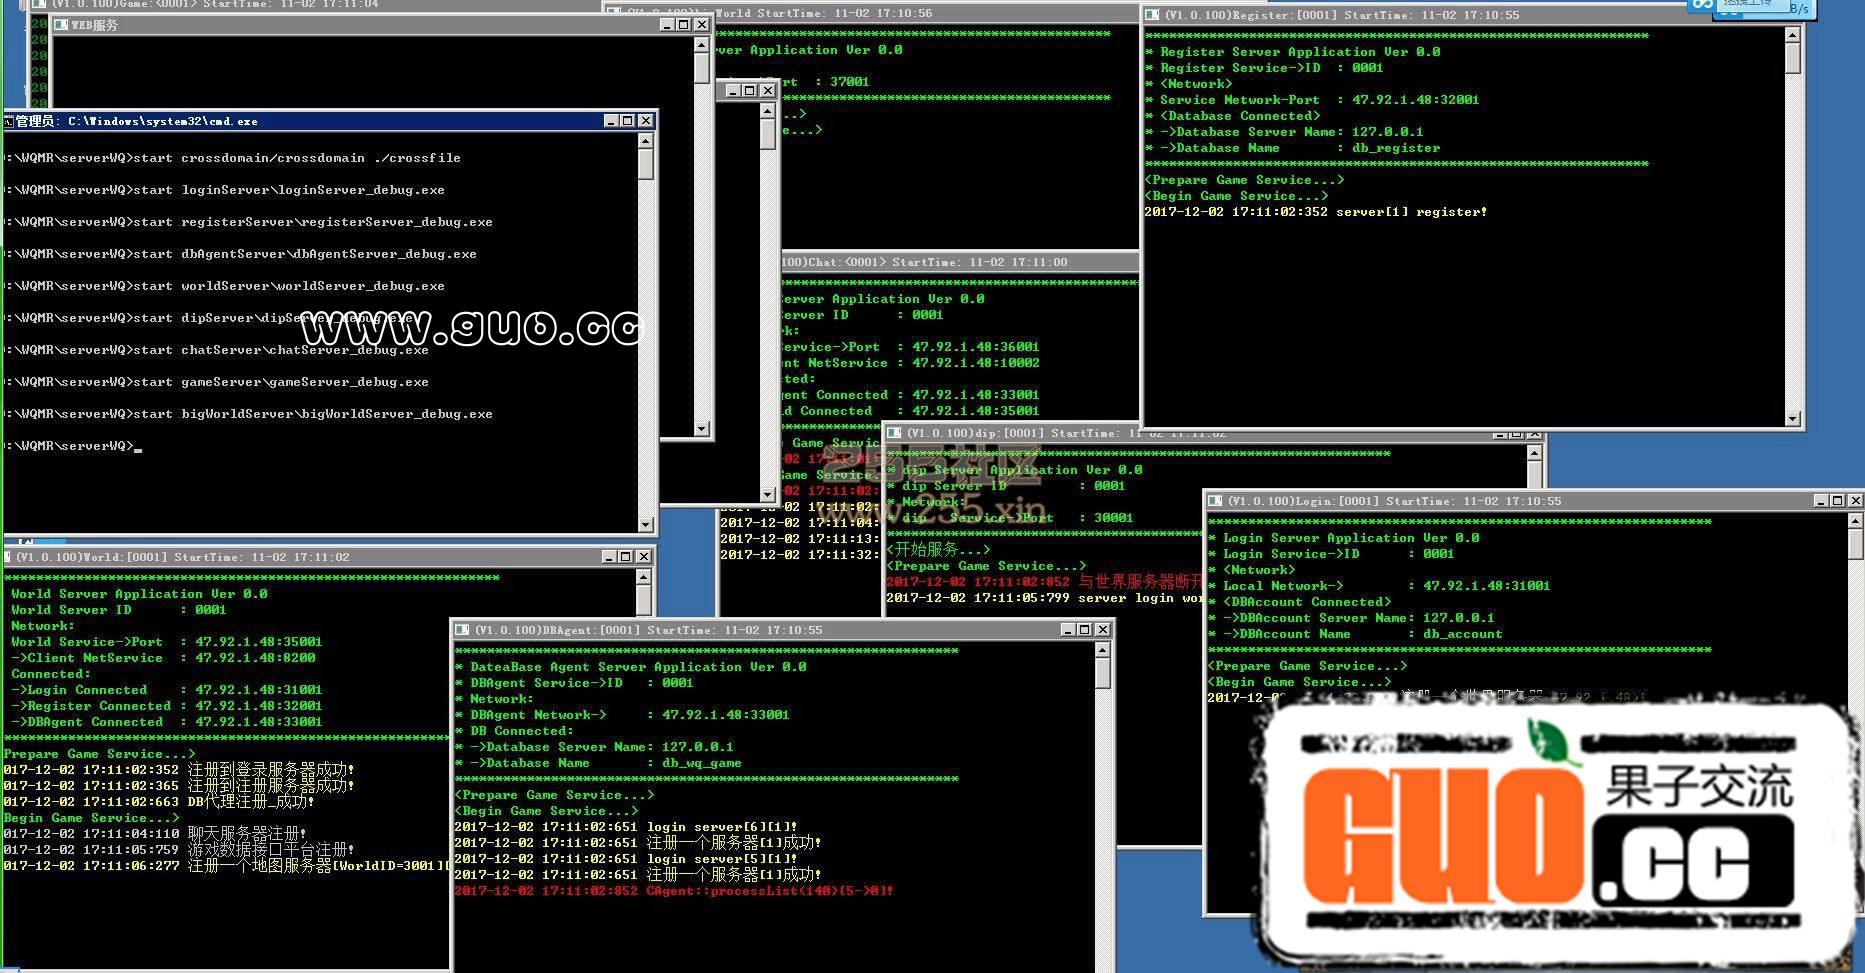Maximize the DBAgent console window

click(1085, 630)
